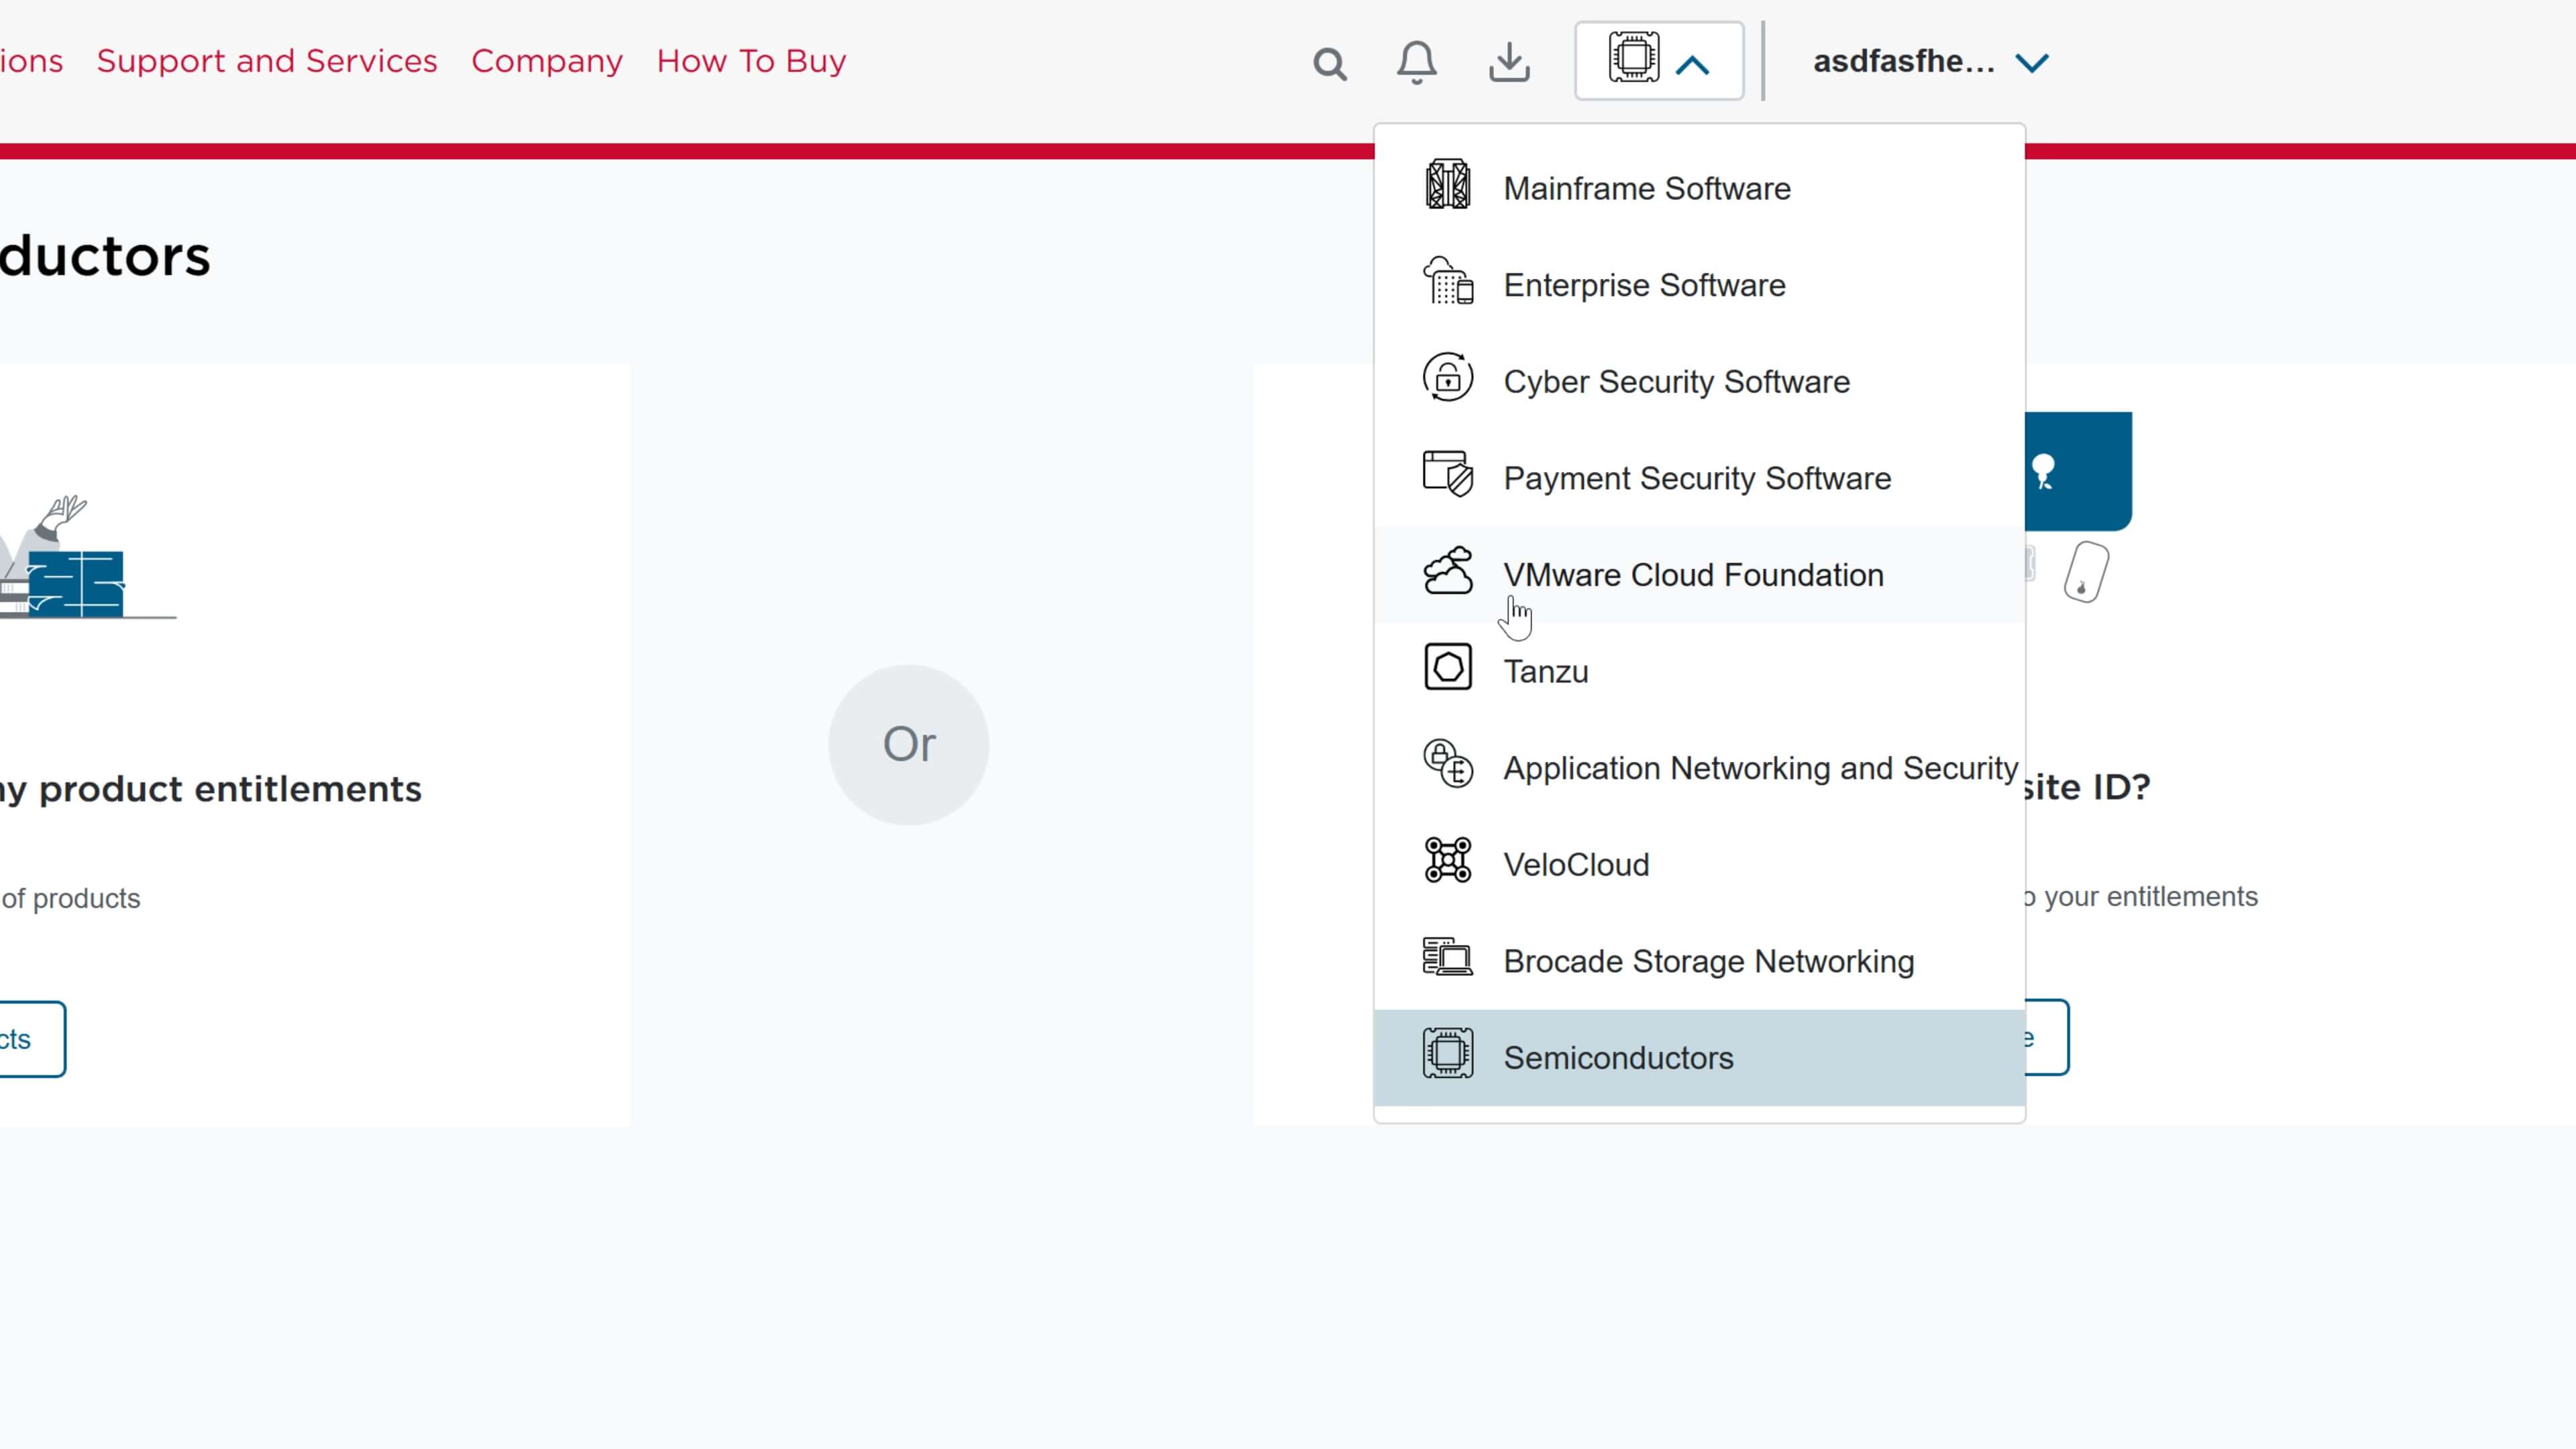The width and height of the screenshot is (2576, 1449).
Task: Click the Semiconductors chip icon in list
Action: (x=1447, y=1053)
